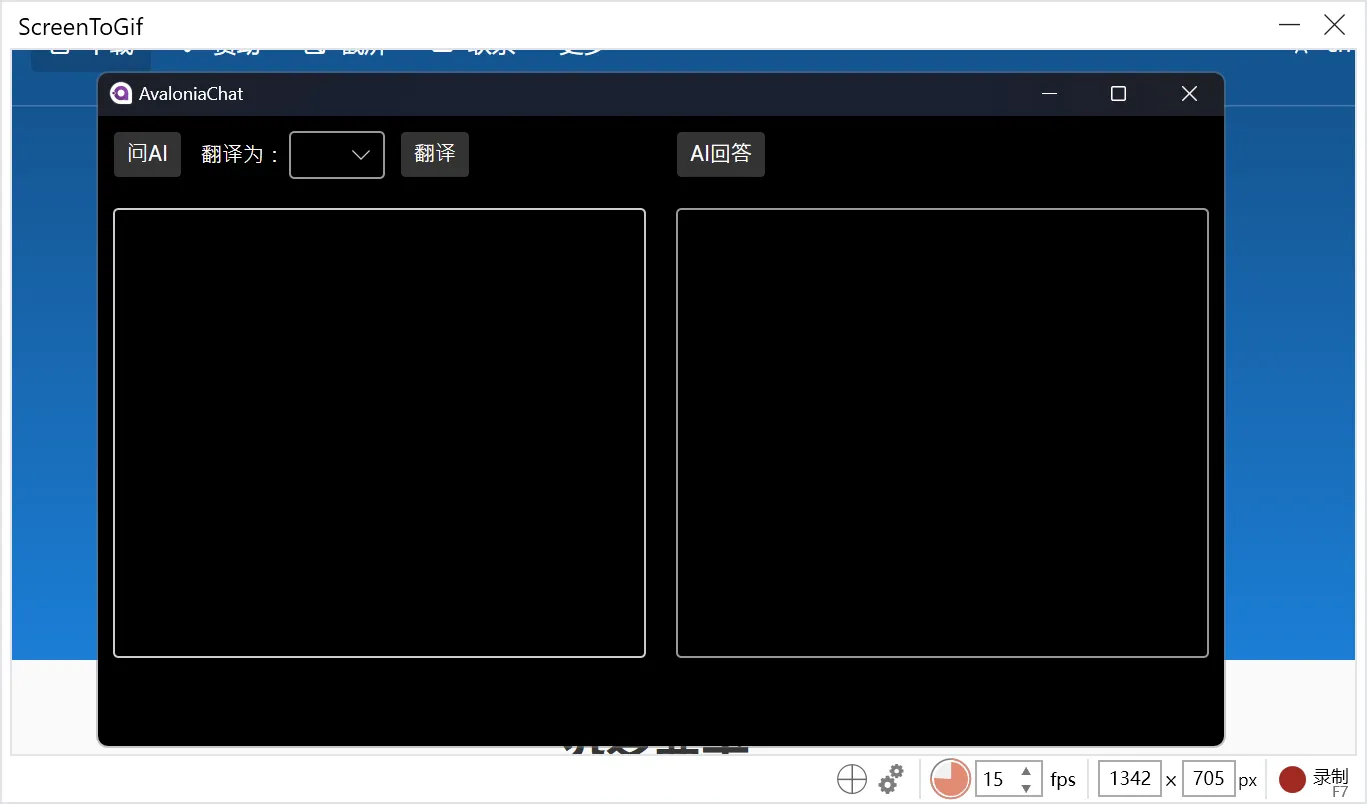The image size is (1367, 804).
Task: Open the 翻译为 language dropdown
Action: point(337,155)
